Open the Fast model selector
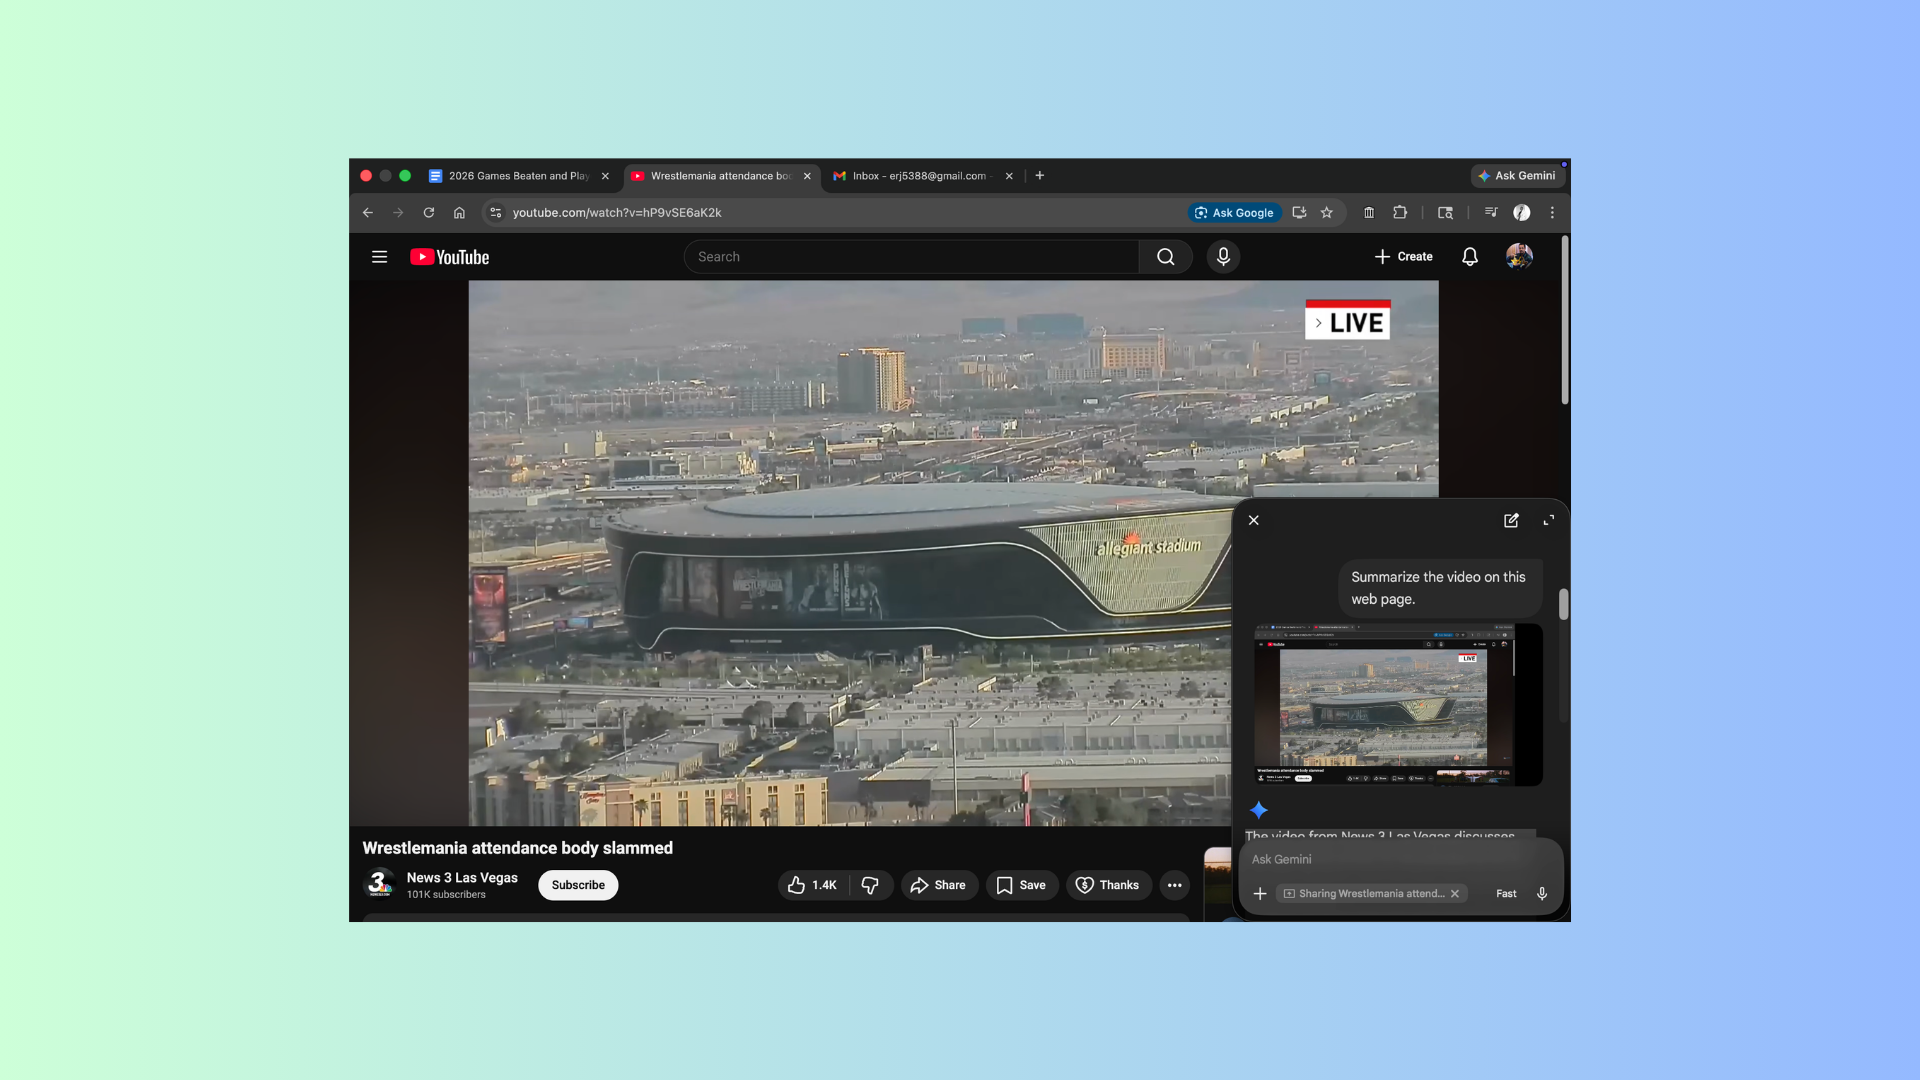Screen dimensions: 1920x1080 (x=1506, y=894)
